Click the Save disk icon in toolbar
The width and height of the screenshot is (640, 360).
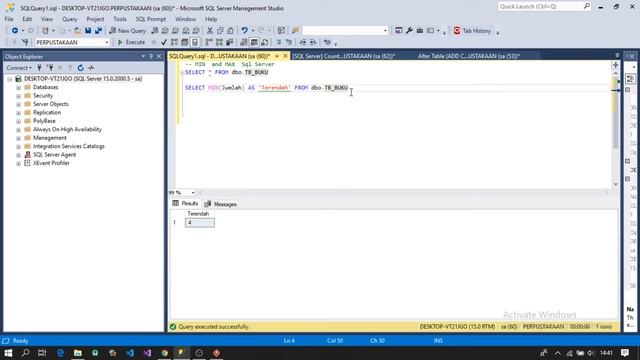(x=88, y=31)
